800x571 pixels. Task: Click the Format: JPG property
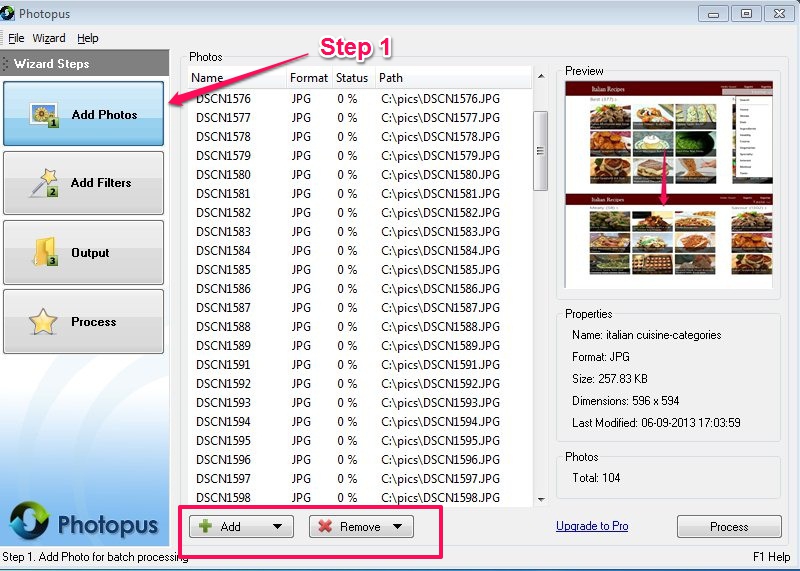pyautogui.click(x=601, y=357)
